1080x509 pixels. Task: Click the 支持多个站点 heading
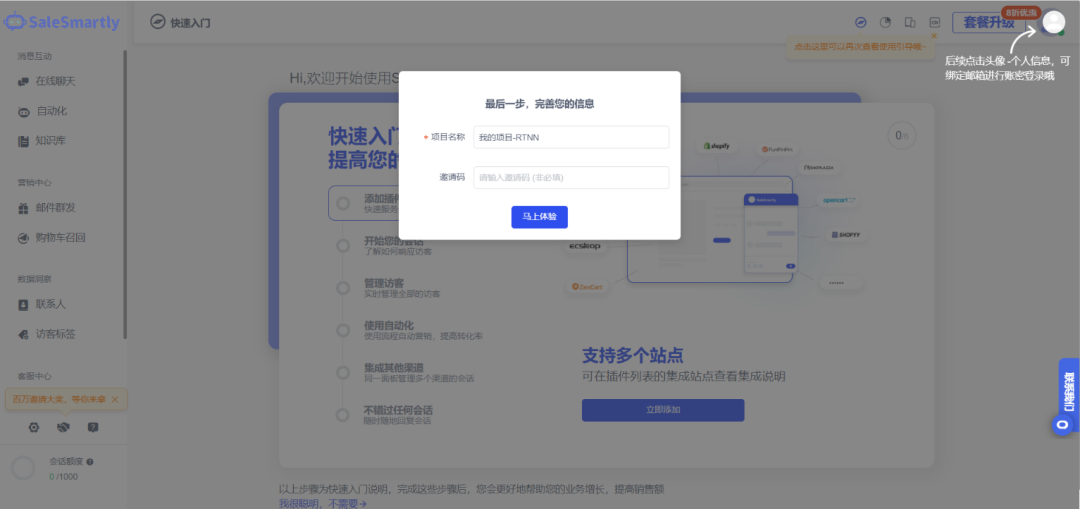(633, 355)
